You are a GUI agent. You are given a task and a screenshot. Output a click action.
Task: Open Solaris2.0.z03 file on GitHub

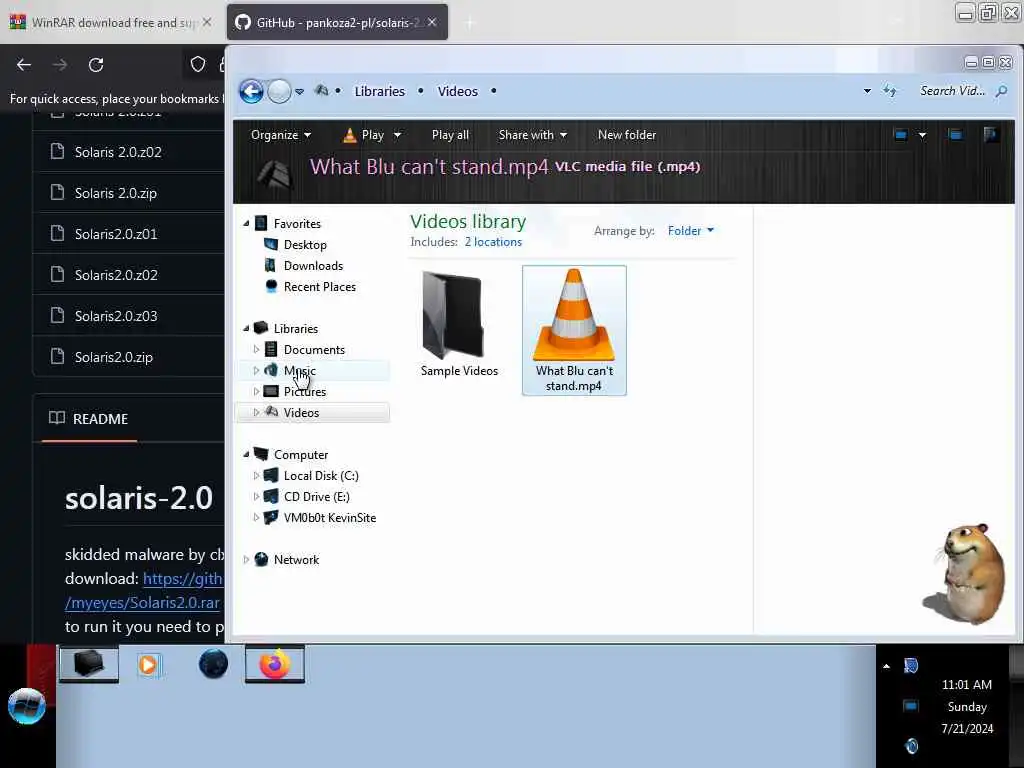pyautogui.click(x=116, y=316)
